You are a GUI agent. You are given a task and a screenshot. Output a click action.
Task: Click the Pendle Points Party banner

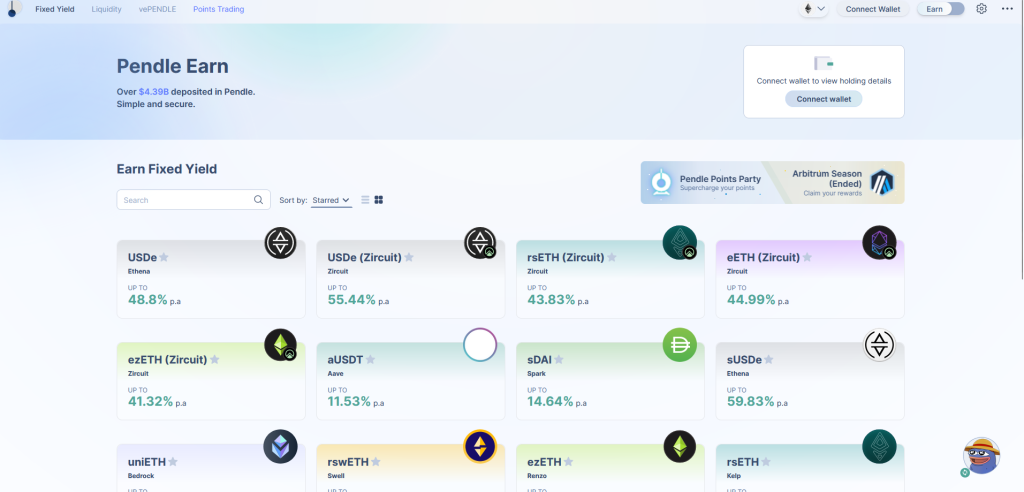coord(702,182)
